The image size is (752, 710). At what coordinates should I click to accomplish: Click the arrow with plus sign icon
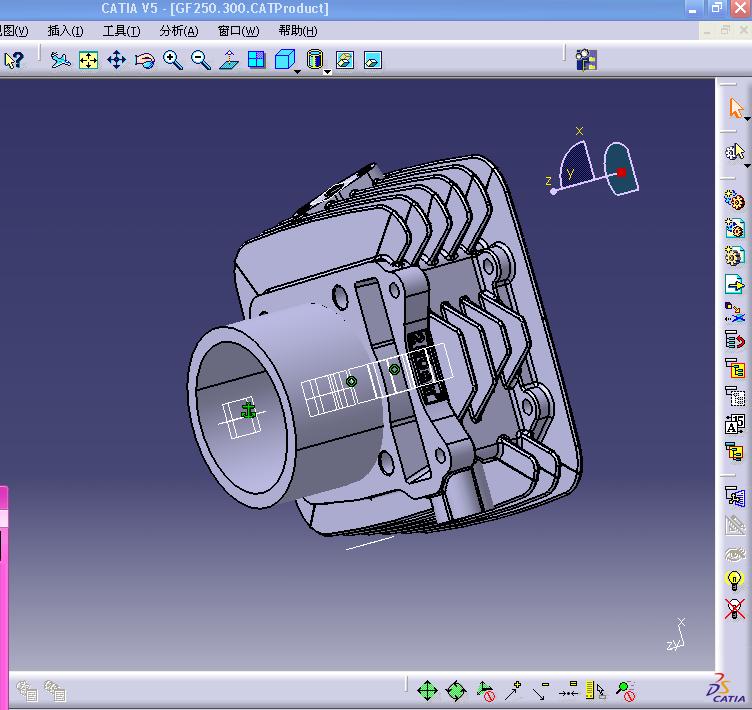513,691
